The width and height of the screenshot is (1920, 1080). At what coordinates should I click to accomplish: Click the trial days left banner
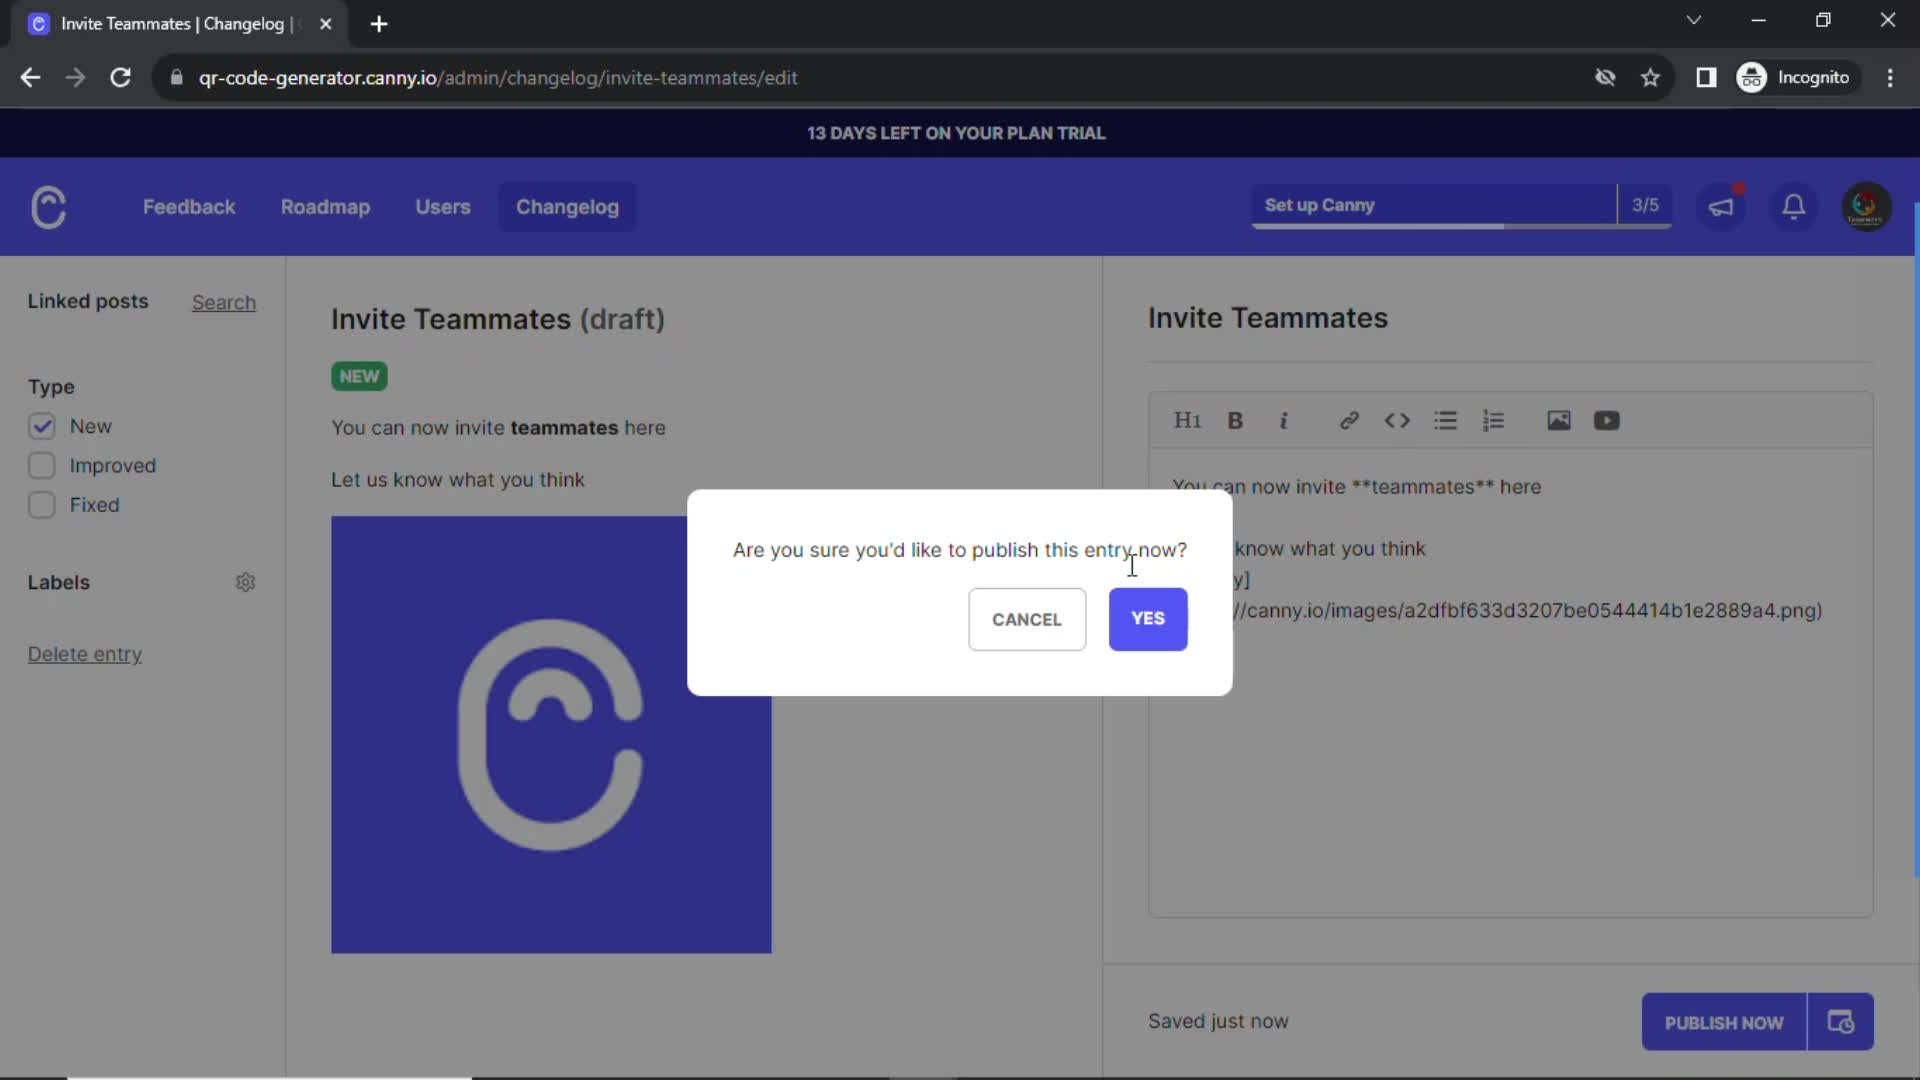click(x=957, y=133)
